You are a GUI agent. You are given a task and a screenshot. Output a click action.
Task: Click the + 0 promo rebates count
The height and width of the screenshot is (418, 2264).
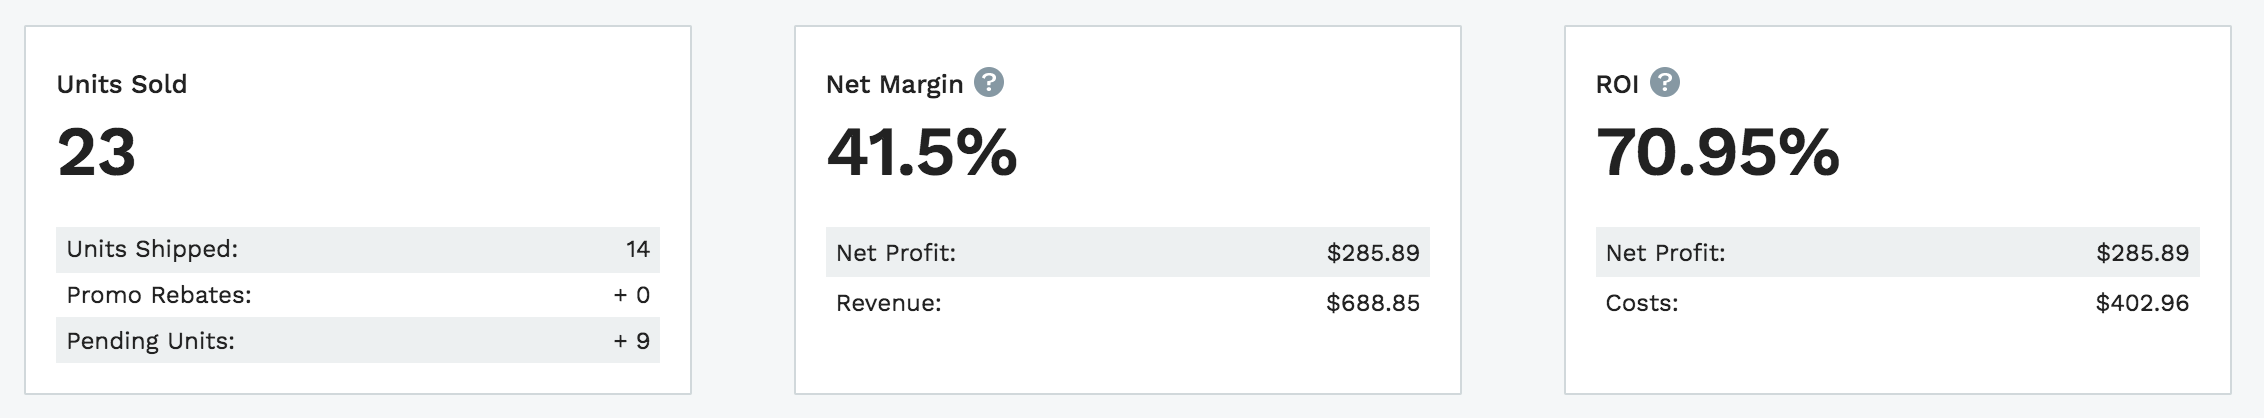coord(632,295)
